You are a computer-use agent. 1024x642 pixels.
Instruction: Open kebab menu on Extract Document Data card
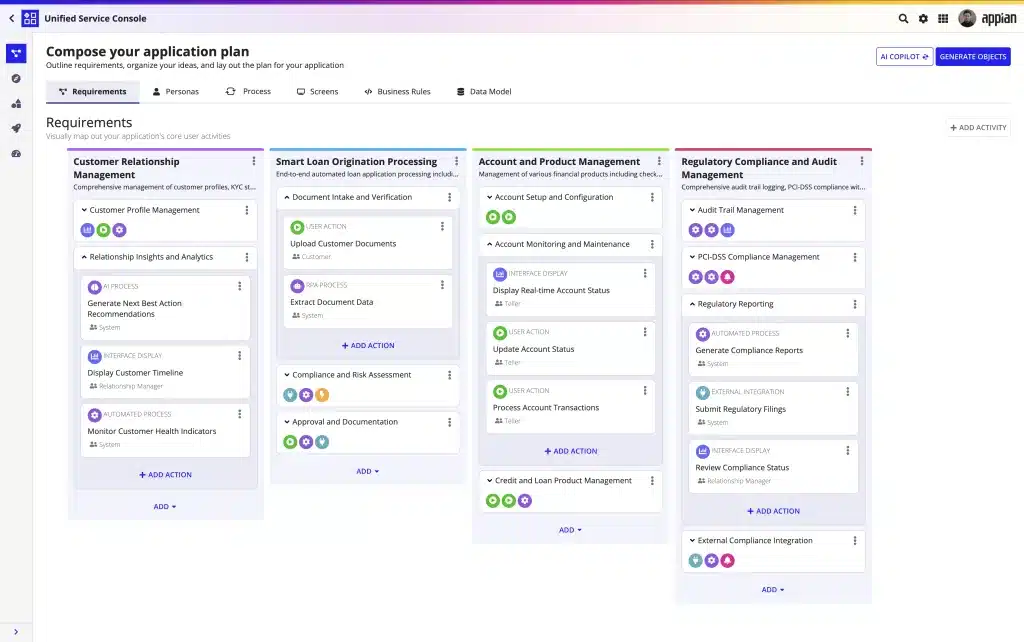442,285
